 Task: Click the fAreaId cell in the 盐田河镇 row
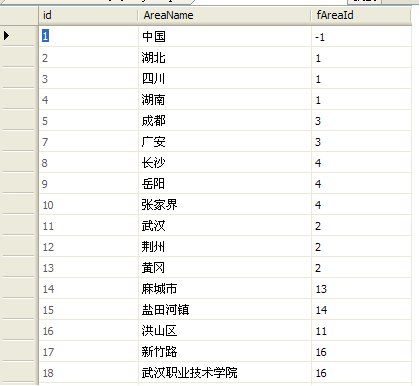[361, 310]
